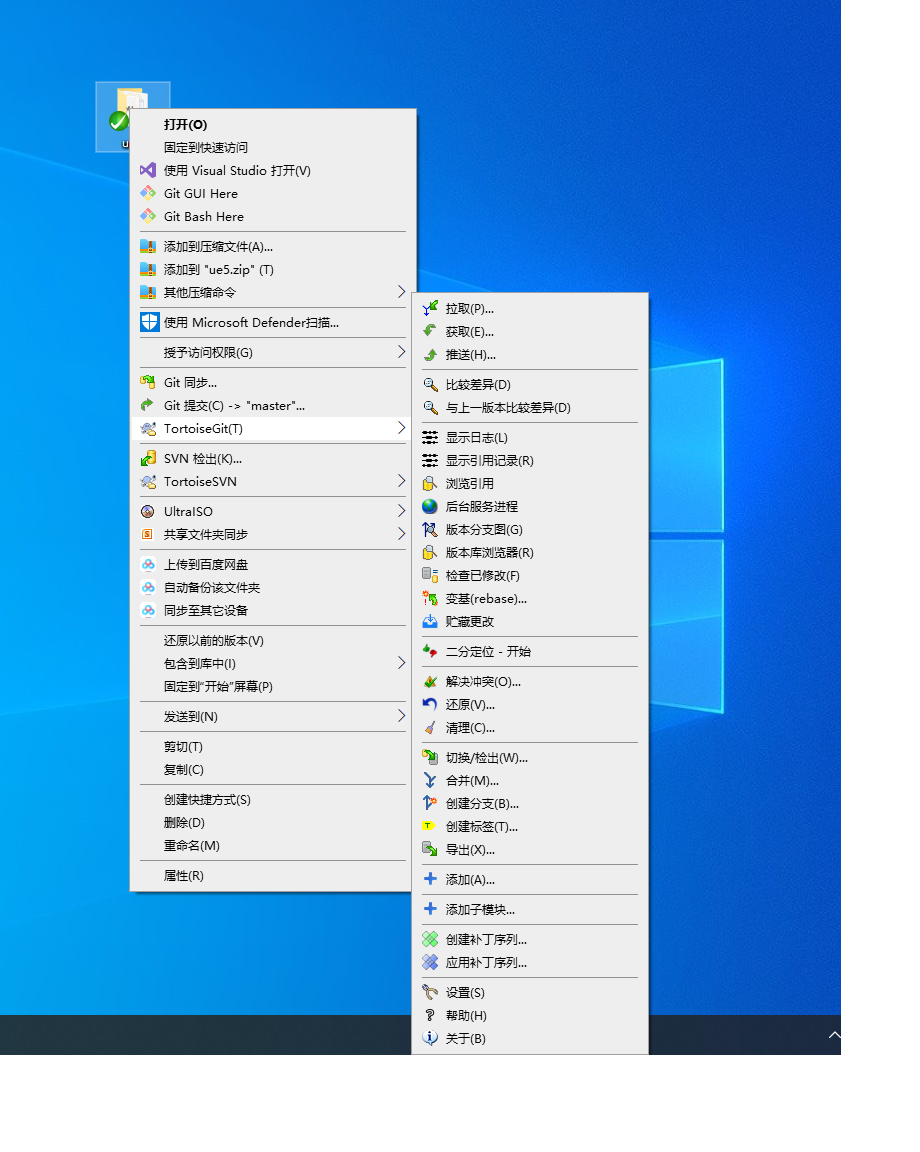Screen dimensions: 920x1152
Task: Click the 解决冲突 icon
Action: click(x=430, y=682)
